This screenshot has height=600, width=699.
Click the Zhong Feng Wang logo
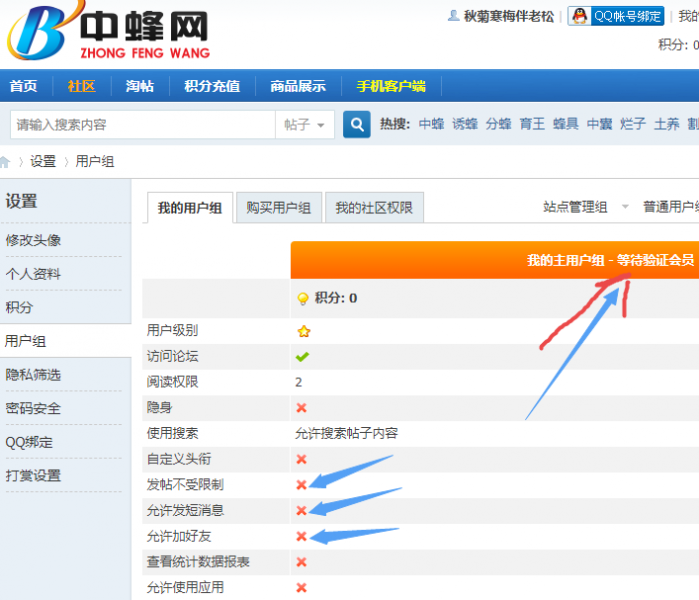108,35
